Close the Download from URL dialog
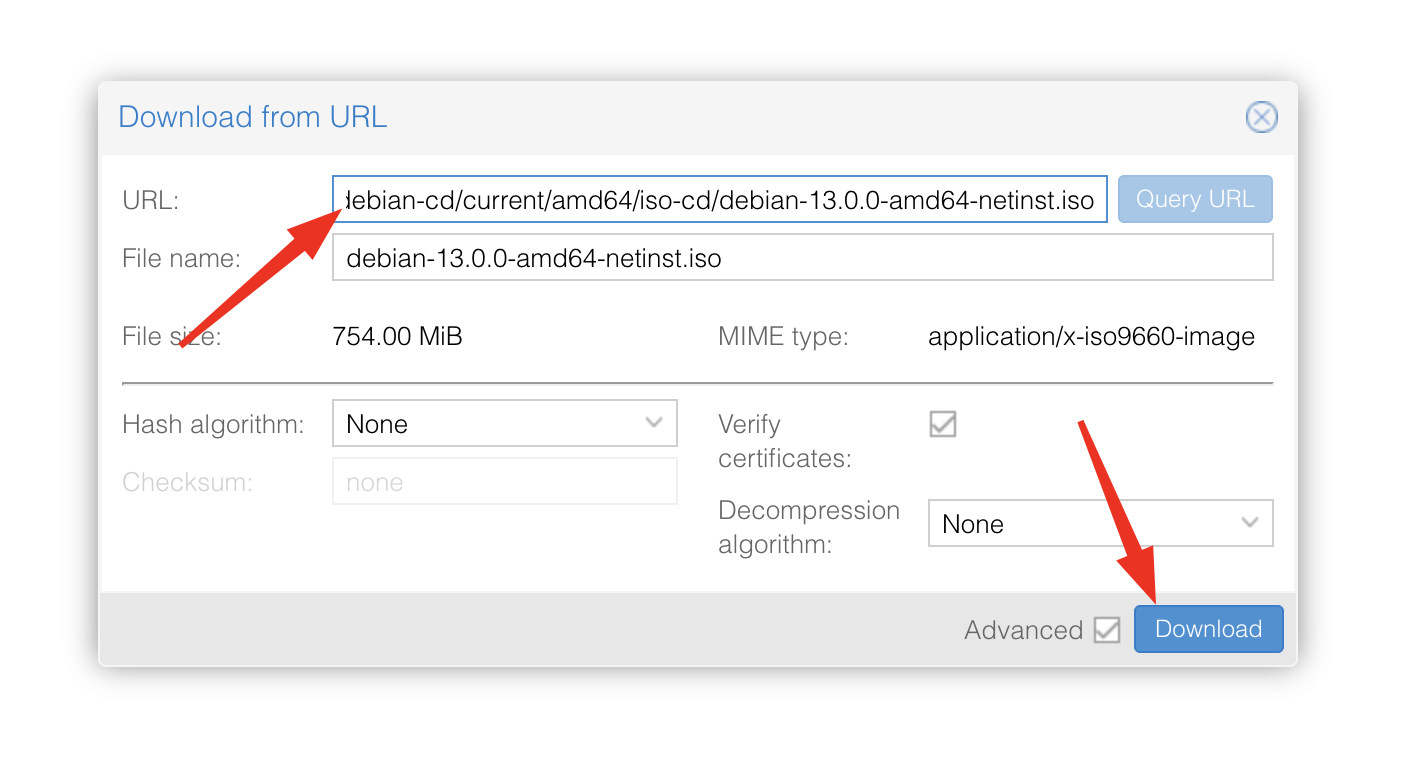Image resolution: width=1415 pixels, height=764 pixels. (1261, 117)
